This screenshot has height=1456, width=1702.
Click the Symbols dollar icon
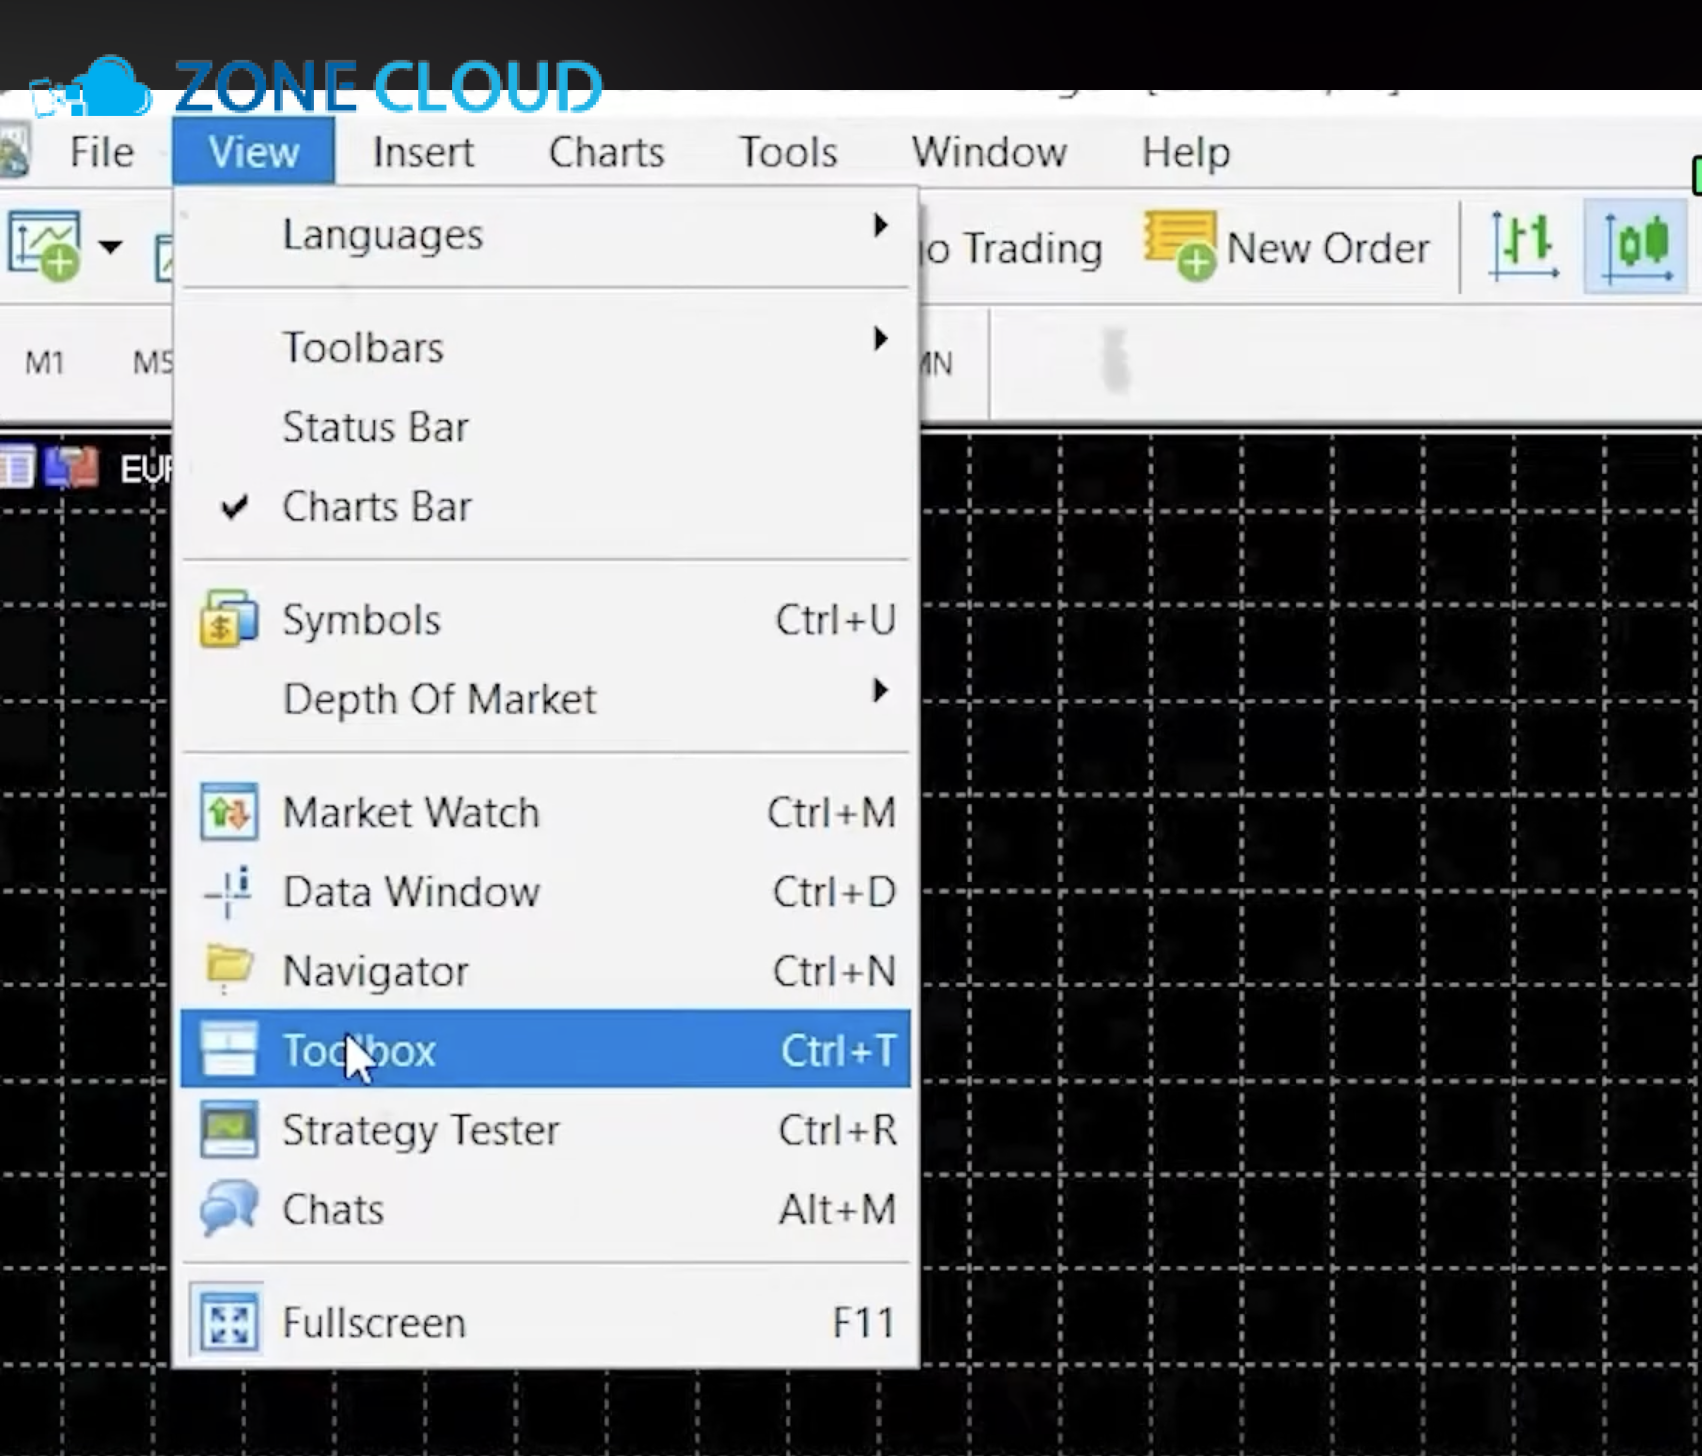pyautogui.click(x=229, y=619)
